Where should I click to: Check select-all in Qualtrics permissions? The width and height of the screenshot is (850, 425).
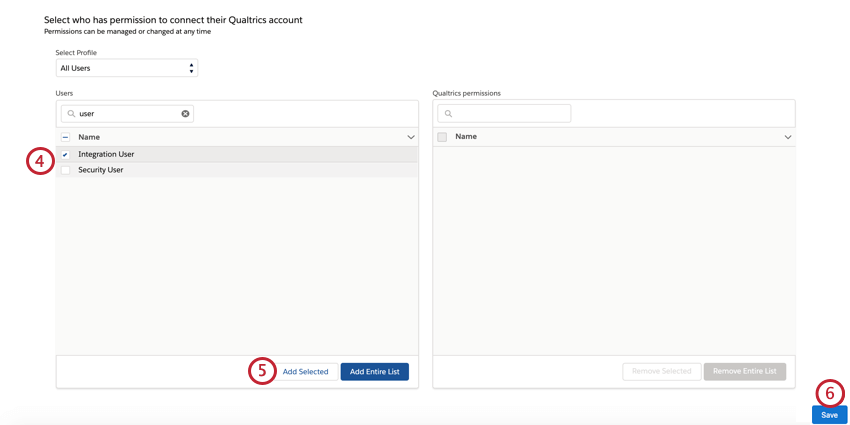(442, 137)
